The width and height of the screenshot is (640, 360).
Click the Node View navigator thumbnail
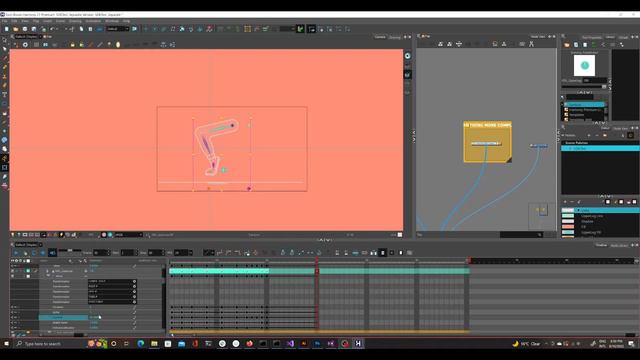[x=542, y=216]
